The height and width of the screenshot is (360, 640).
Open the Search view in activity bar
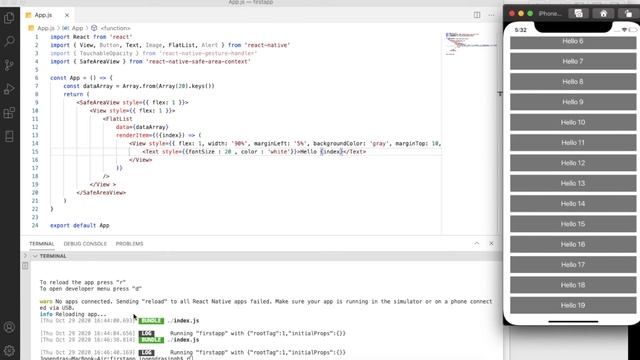coord(9,41)
